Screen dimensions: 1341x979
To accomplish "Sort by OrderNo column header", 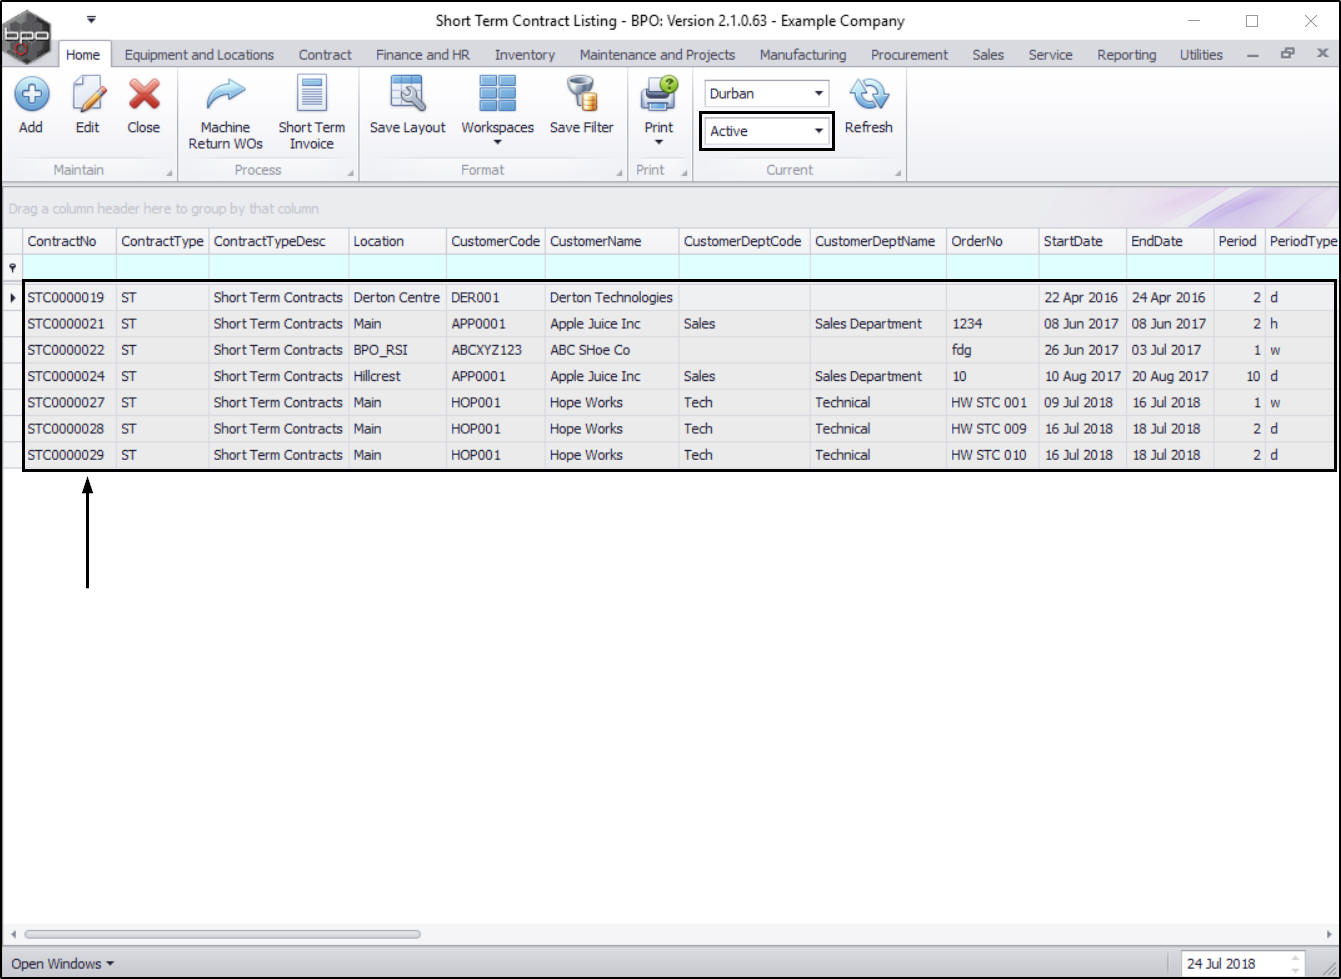I will 993,241.
